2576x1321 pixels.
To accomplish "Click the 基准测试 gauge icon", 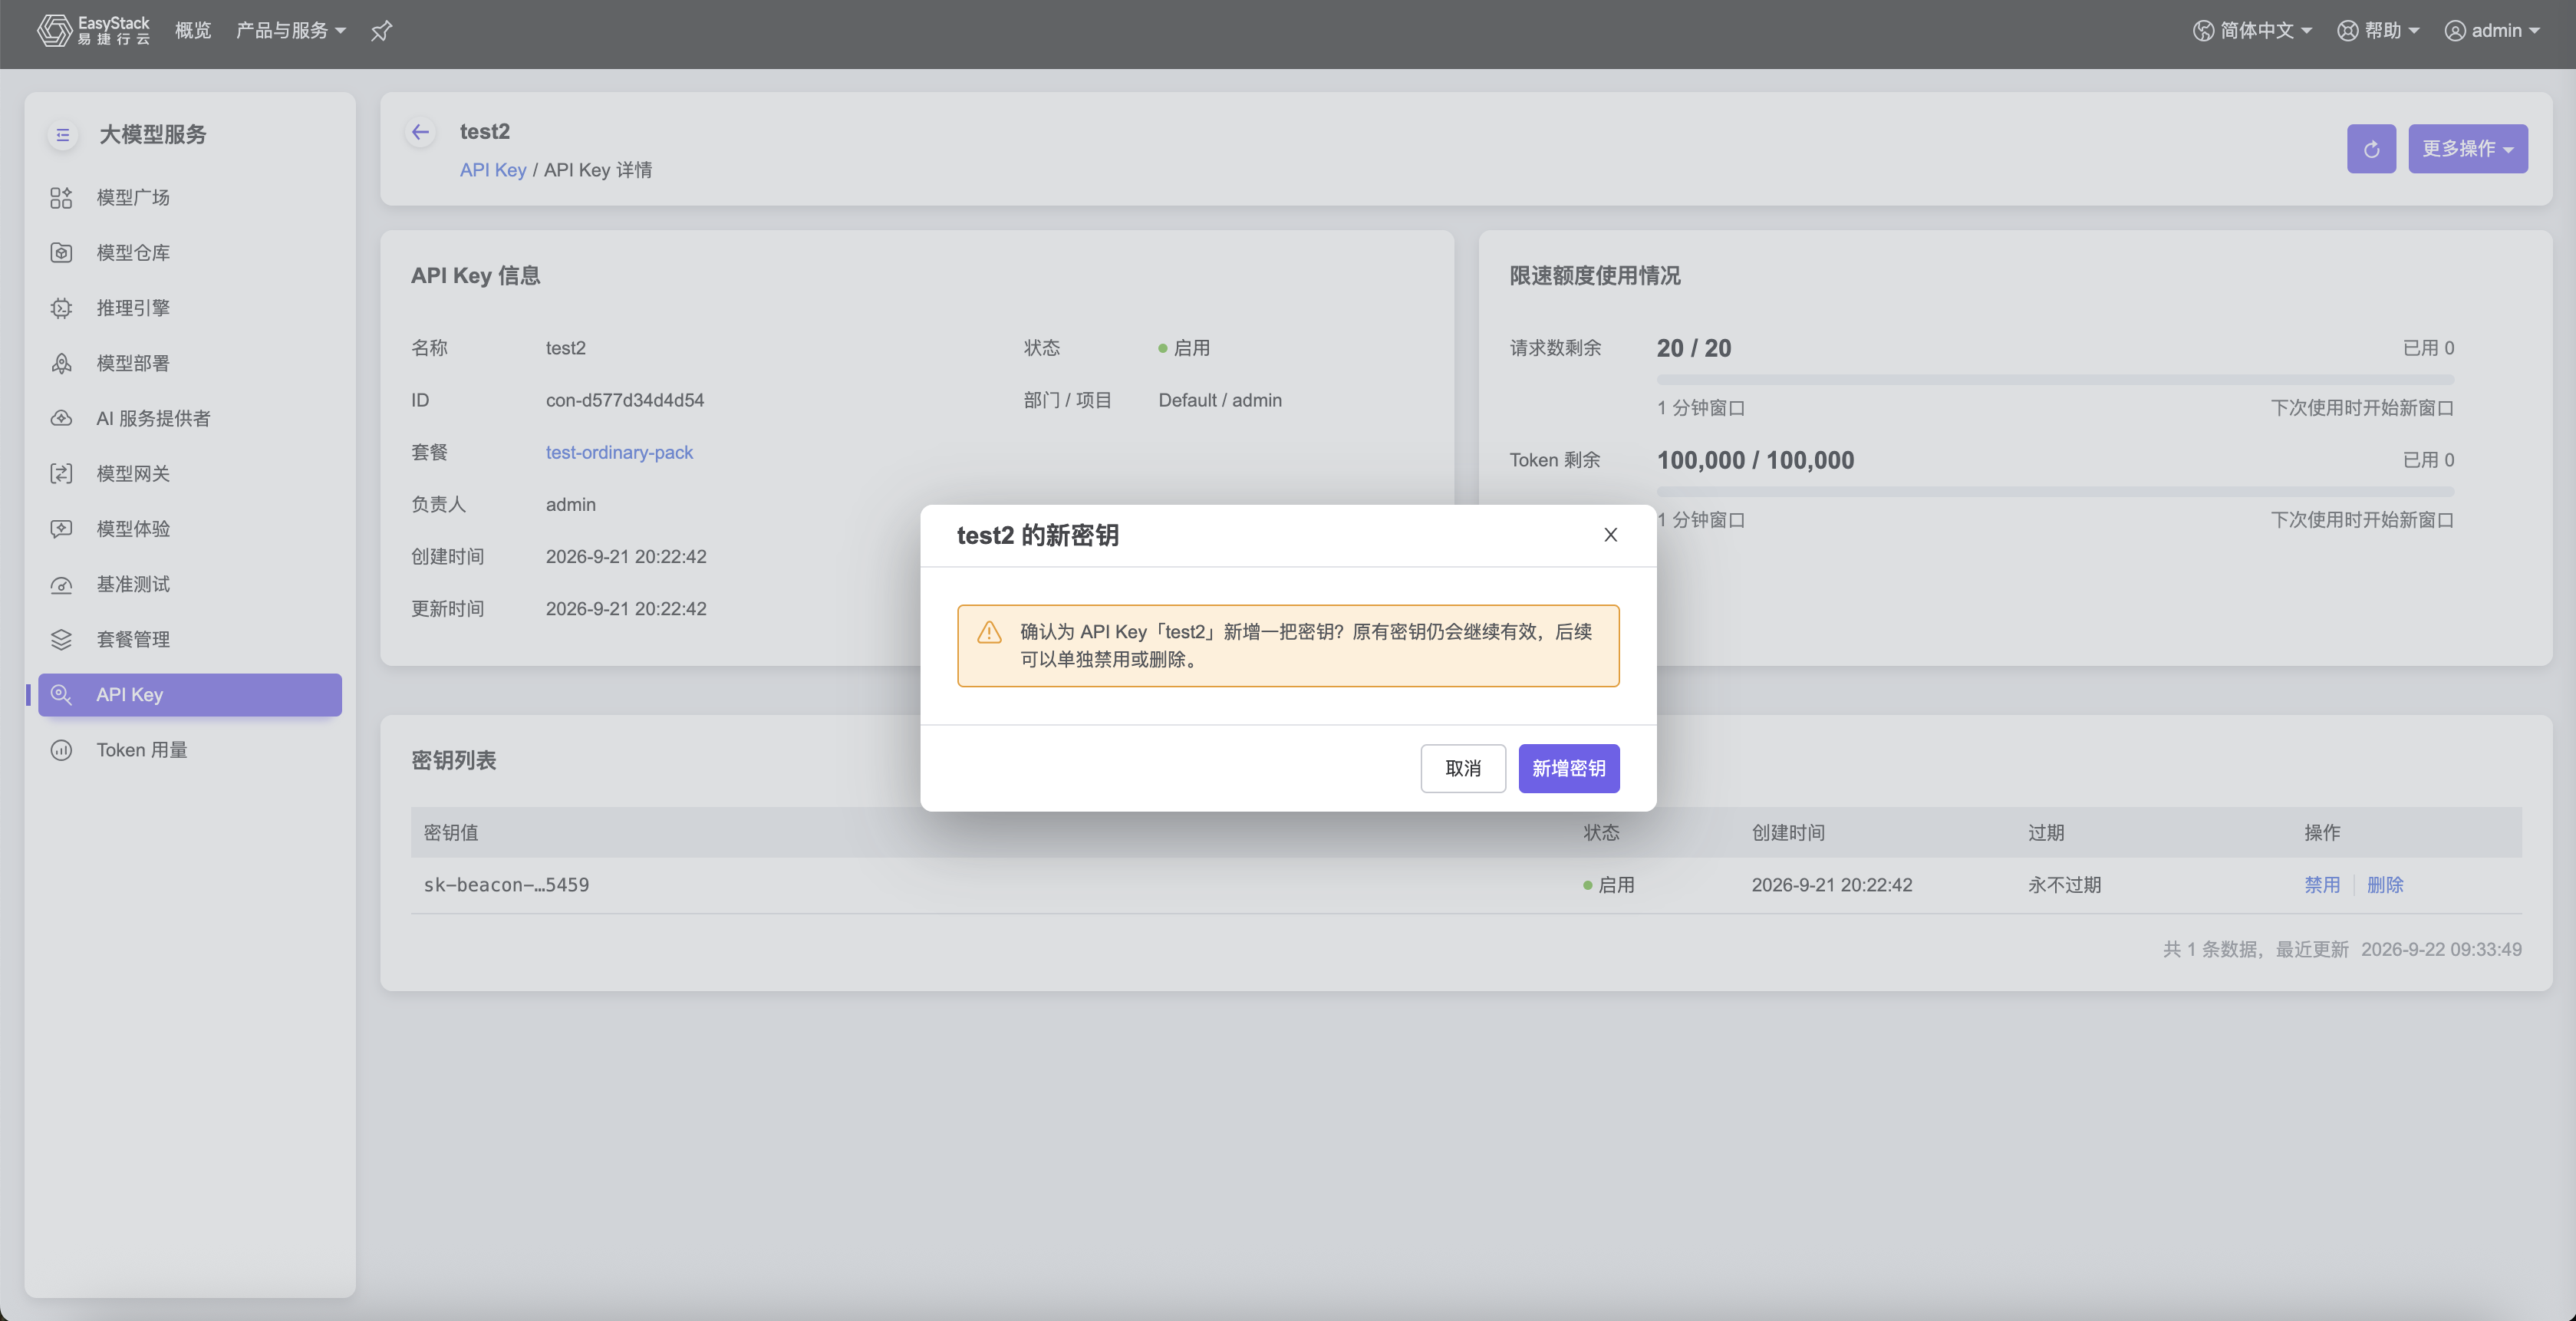I will 61,584.
